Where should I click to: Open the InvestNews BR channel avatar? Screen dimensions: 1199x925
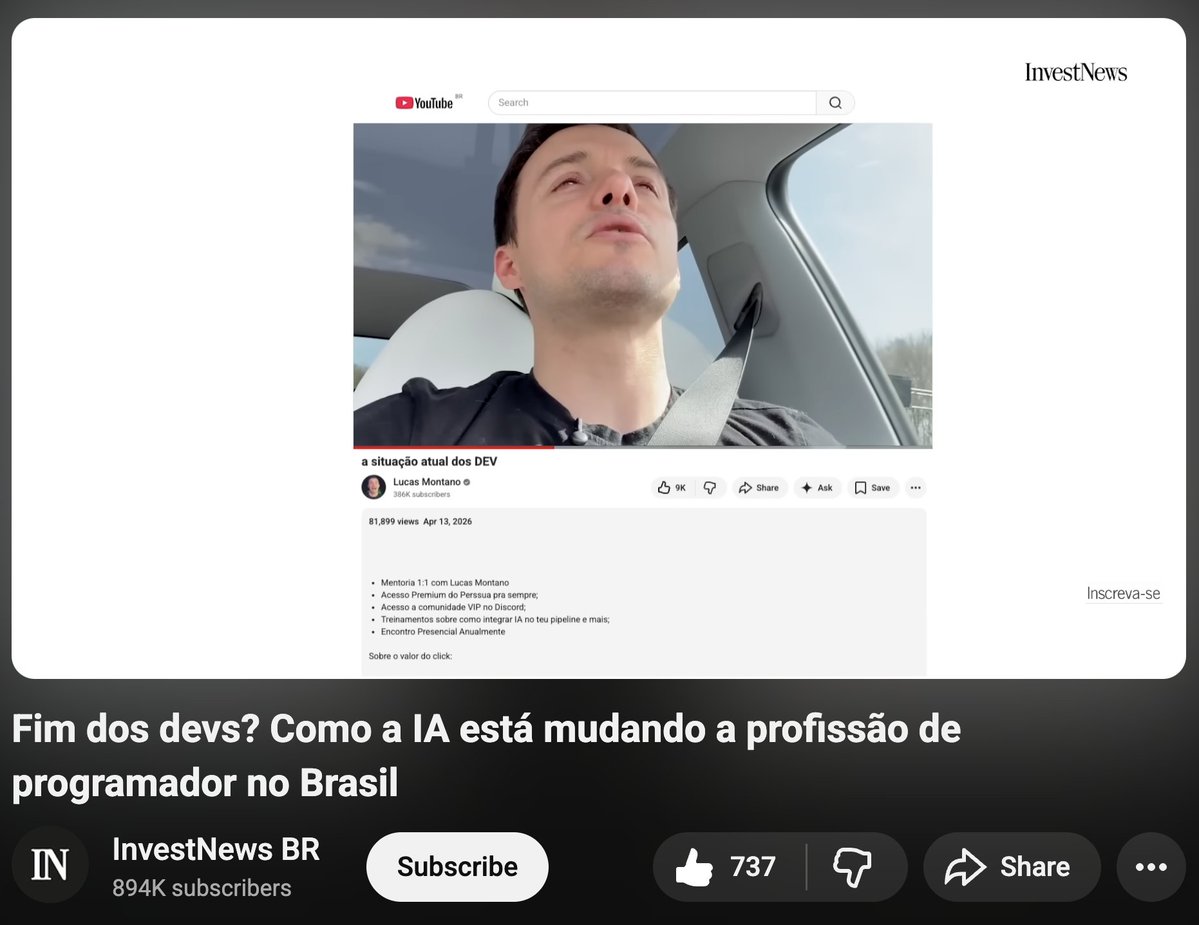[50, 865]
